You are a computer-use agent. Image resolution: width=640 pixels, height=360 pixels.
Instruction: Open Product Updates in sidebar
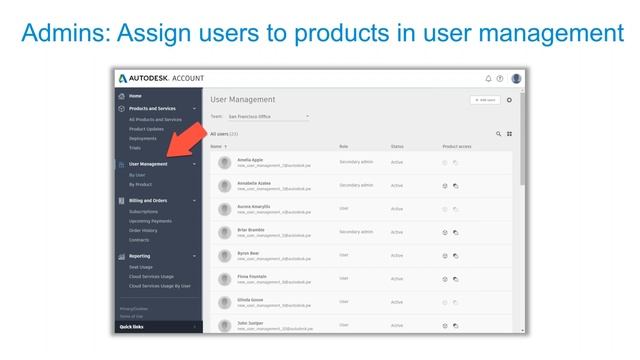pyautogui.click(x=146, y=129)
